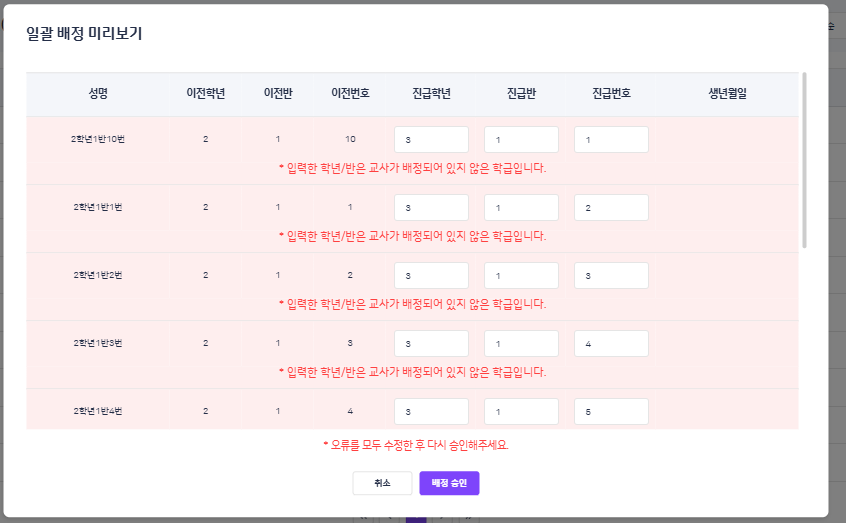Select 진급반 input for 2학년1반10번
Image resolution: width=846 pixels, height=523 pixels.
coord(521,140)
